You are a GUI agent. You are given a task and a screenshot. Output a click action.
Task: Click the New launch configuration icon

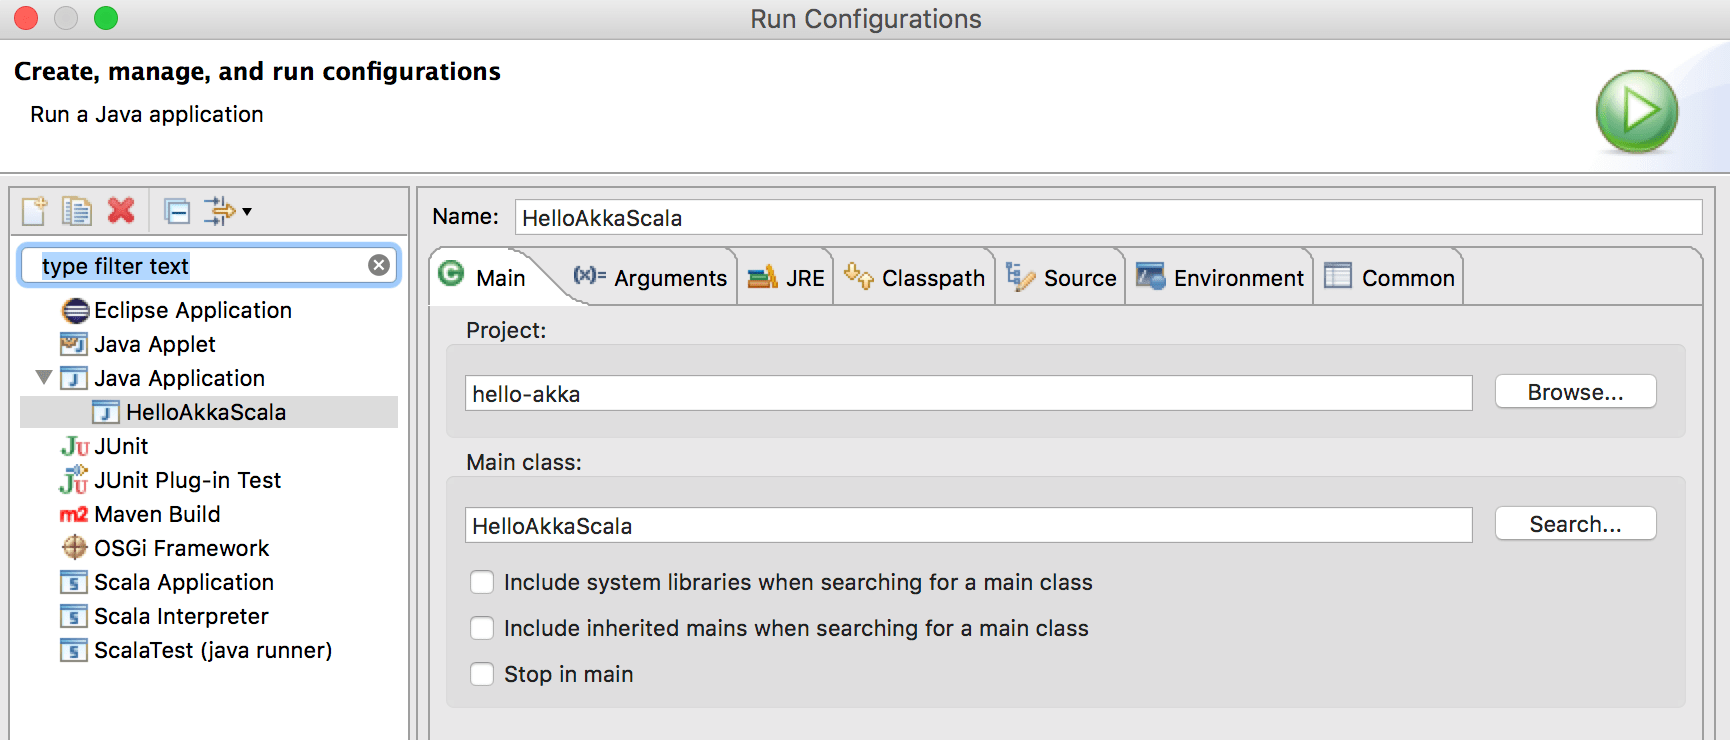click(x=34, y=211)
